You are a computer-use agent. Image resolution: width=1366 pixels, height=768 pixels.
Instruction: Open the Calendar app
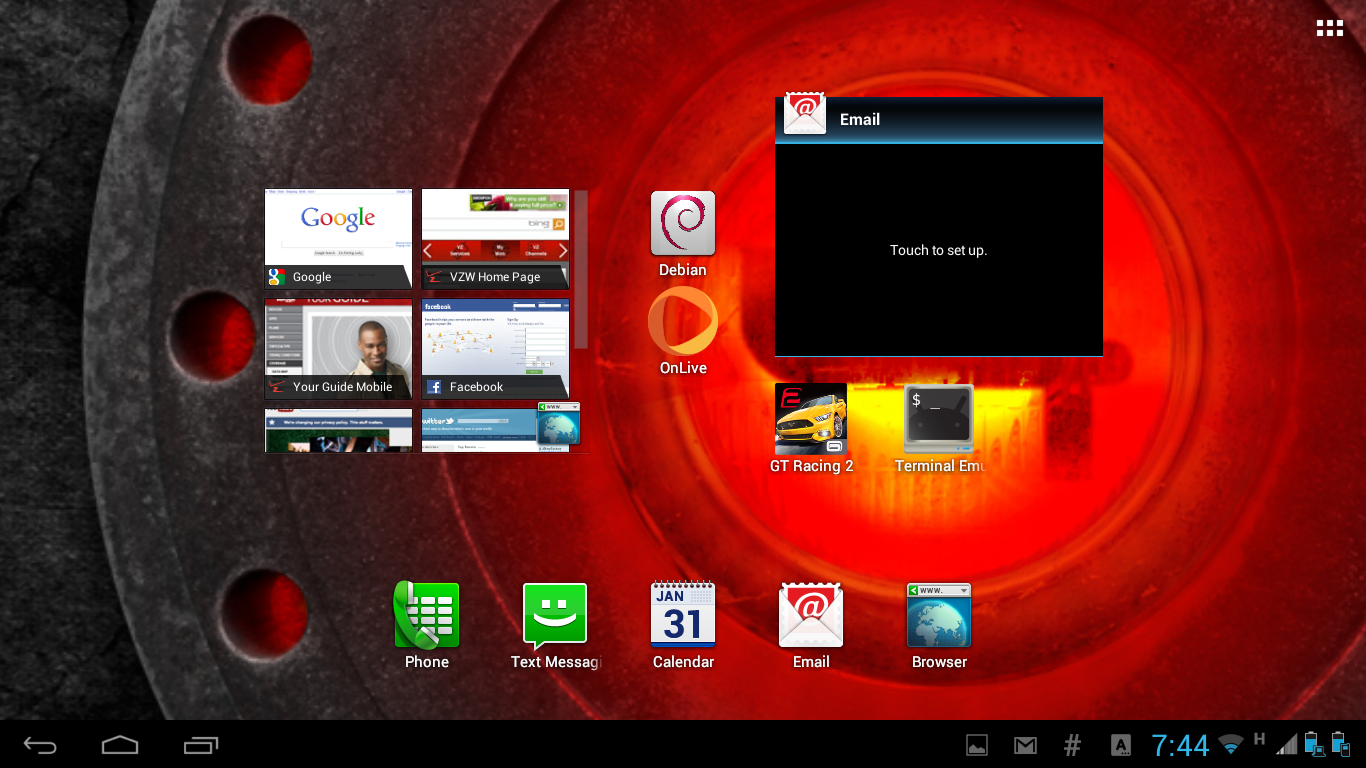(683, 616)
